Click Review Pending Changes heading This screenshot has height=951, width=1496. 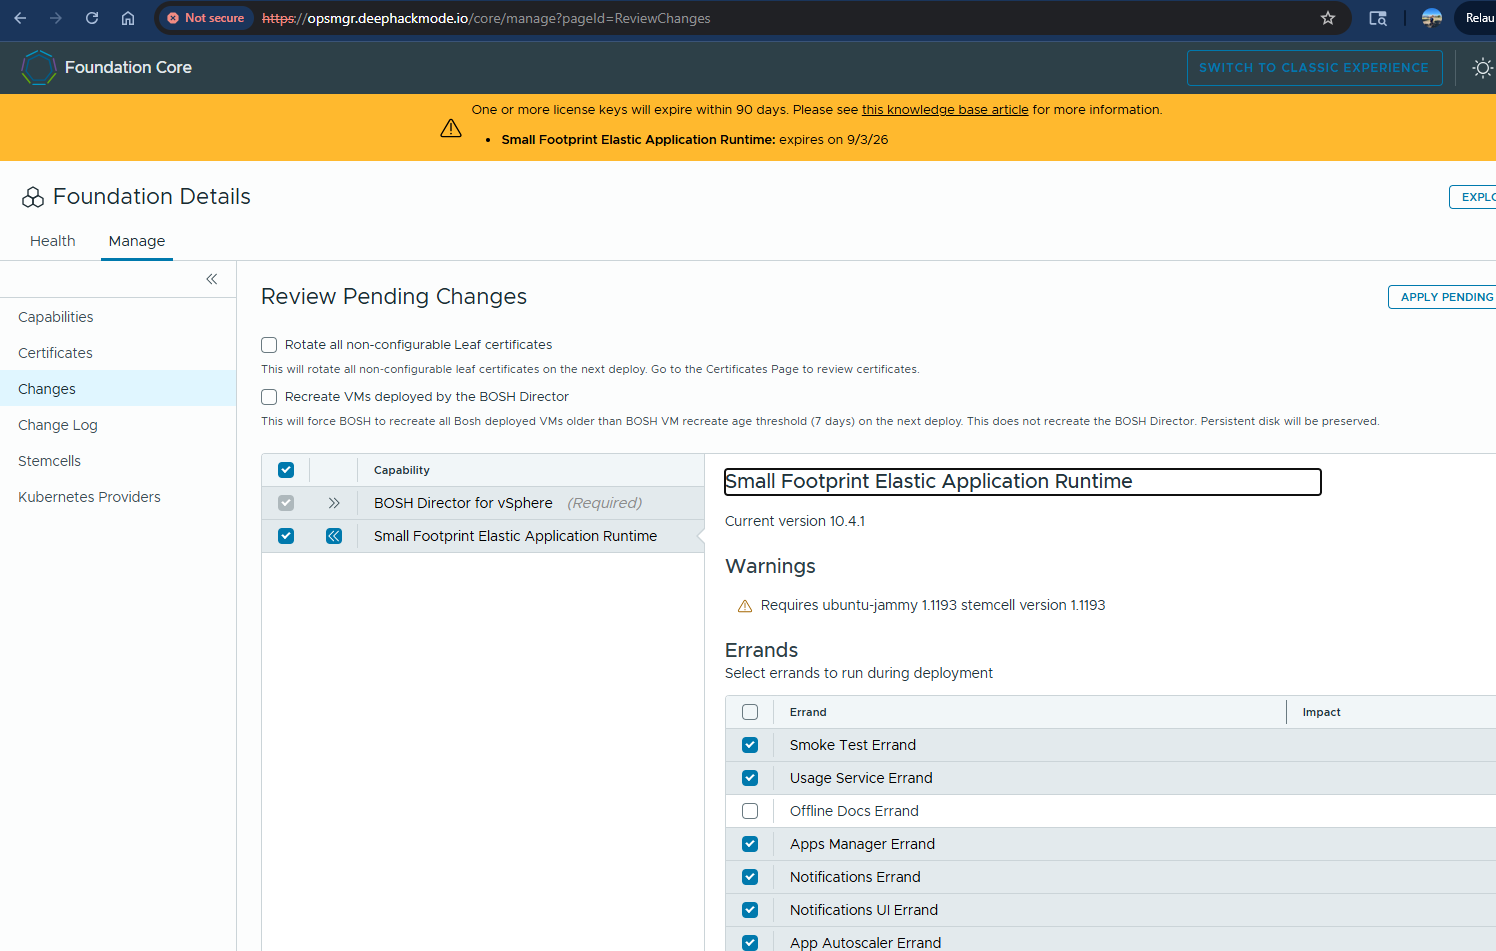tap(394, 297)
